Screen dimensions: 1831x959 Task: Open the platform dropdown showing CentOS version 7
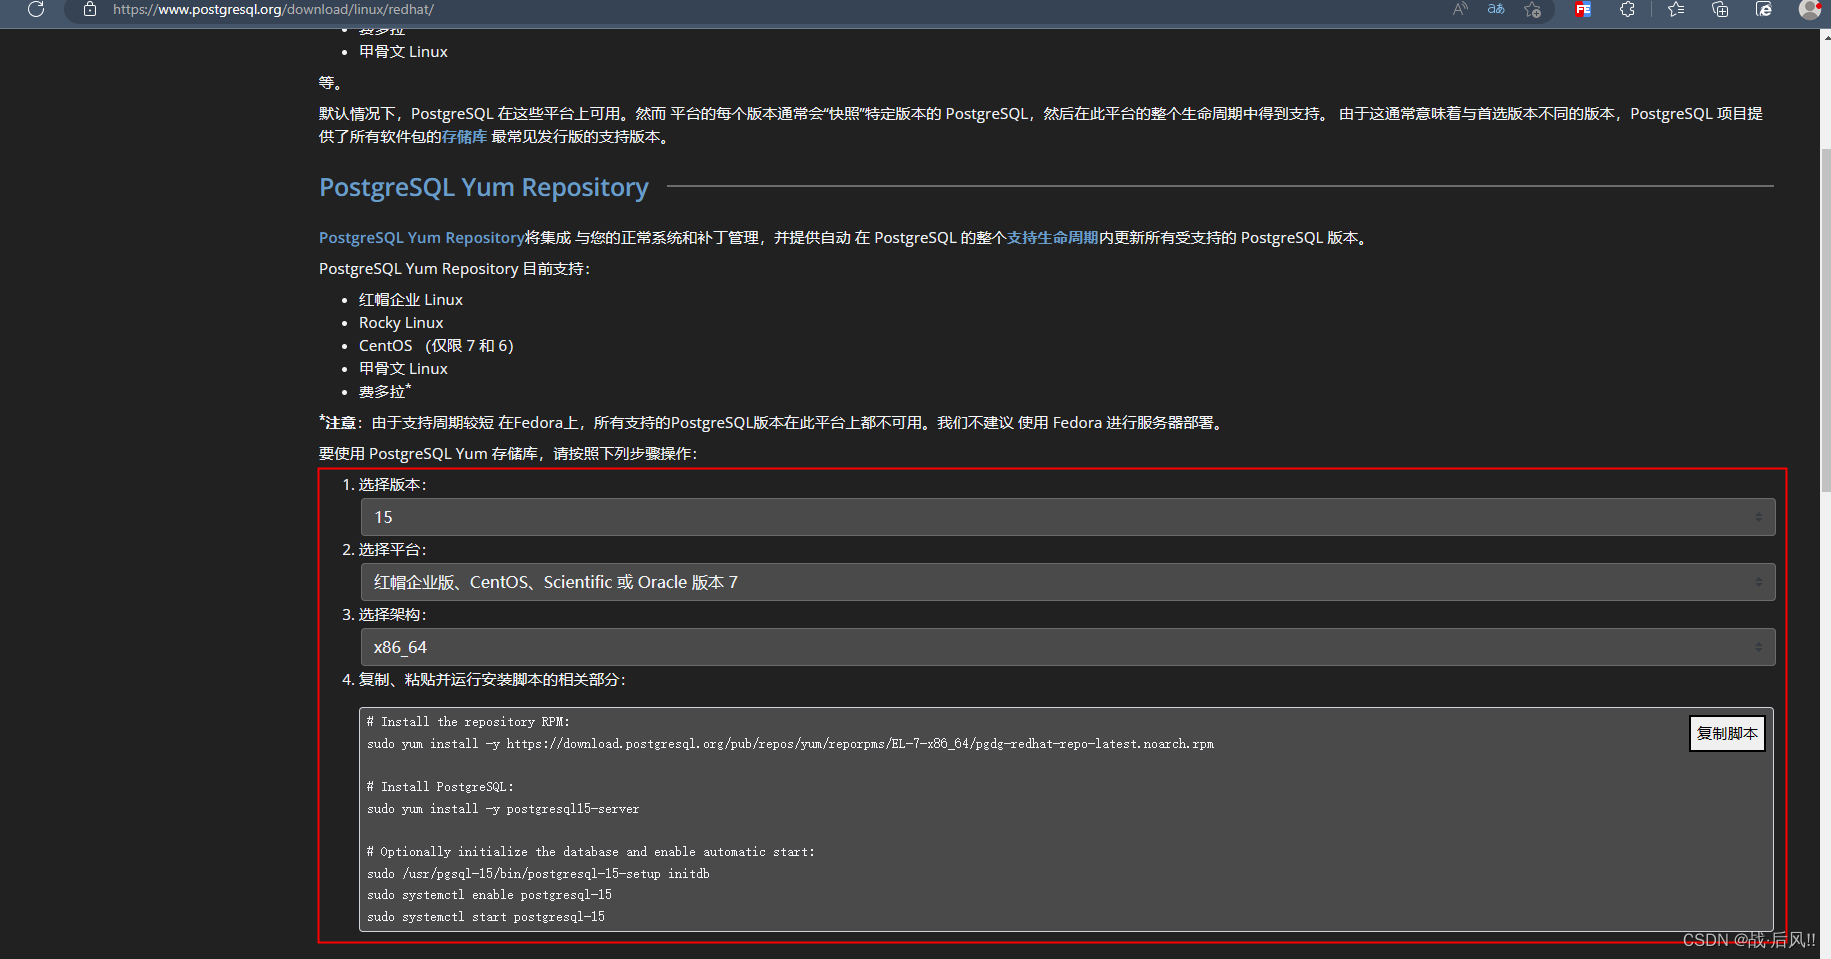point(1067,582)
